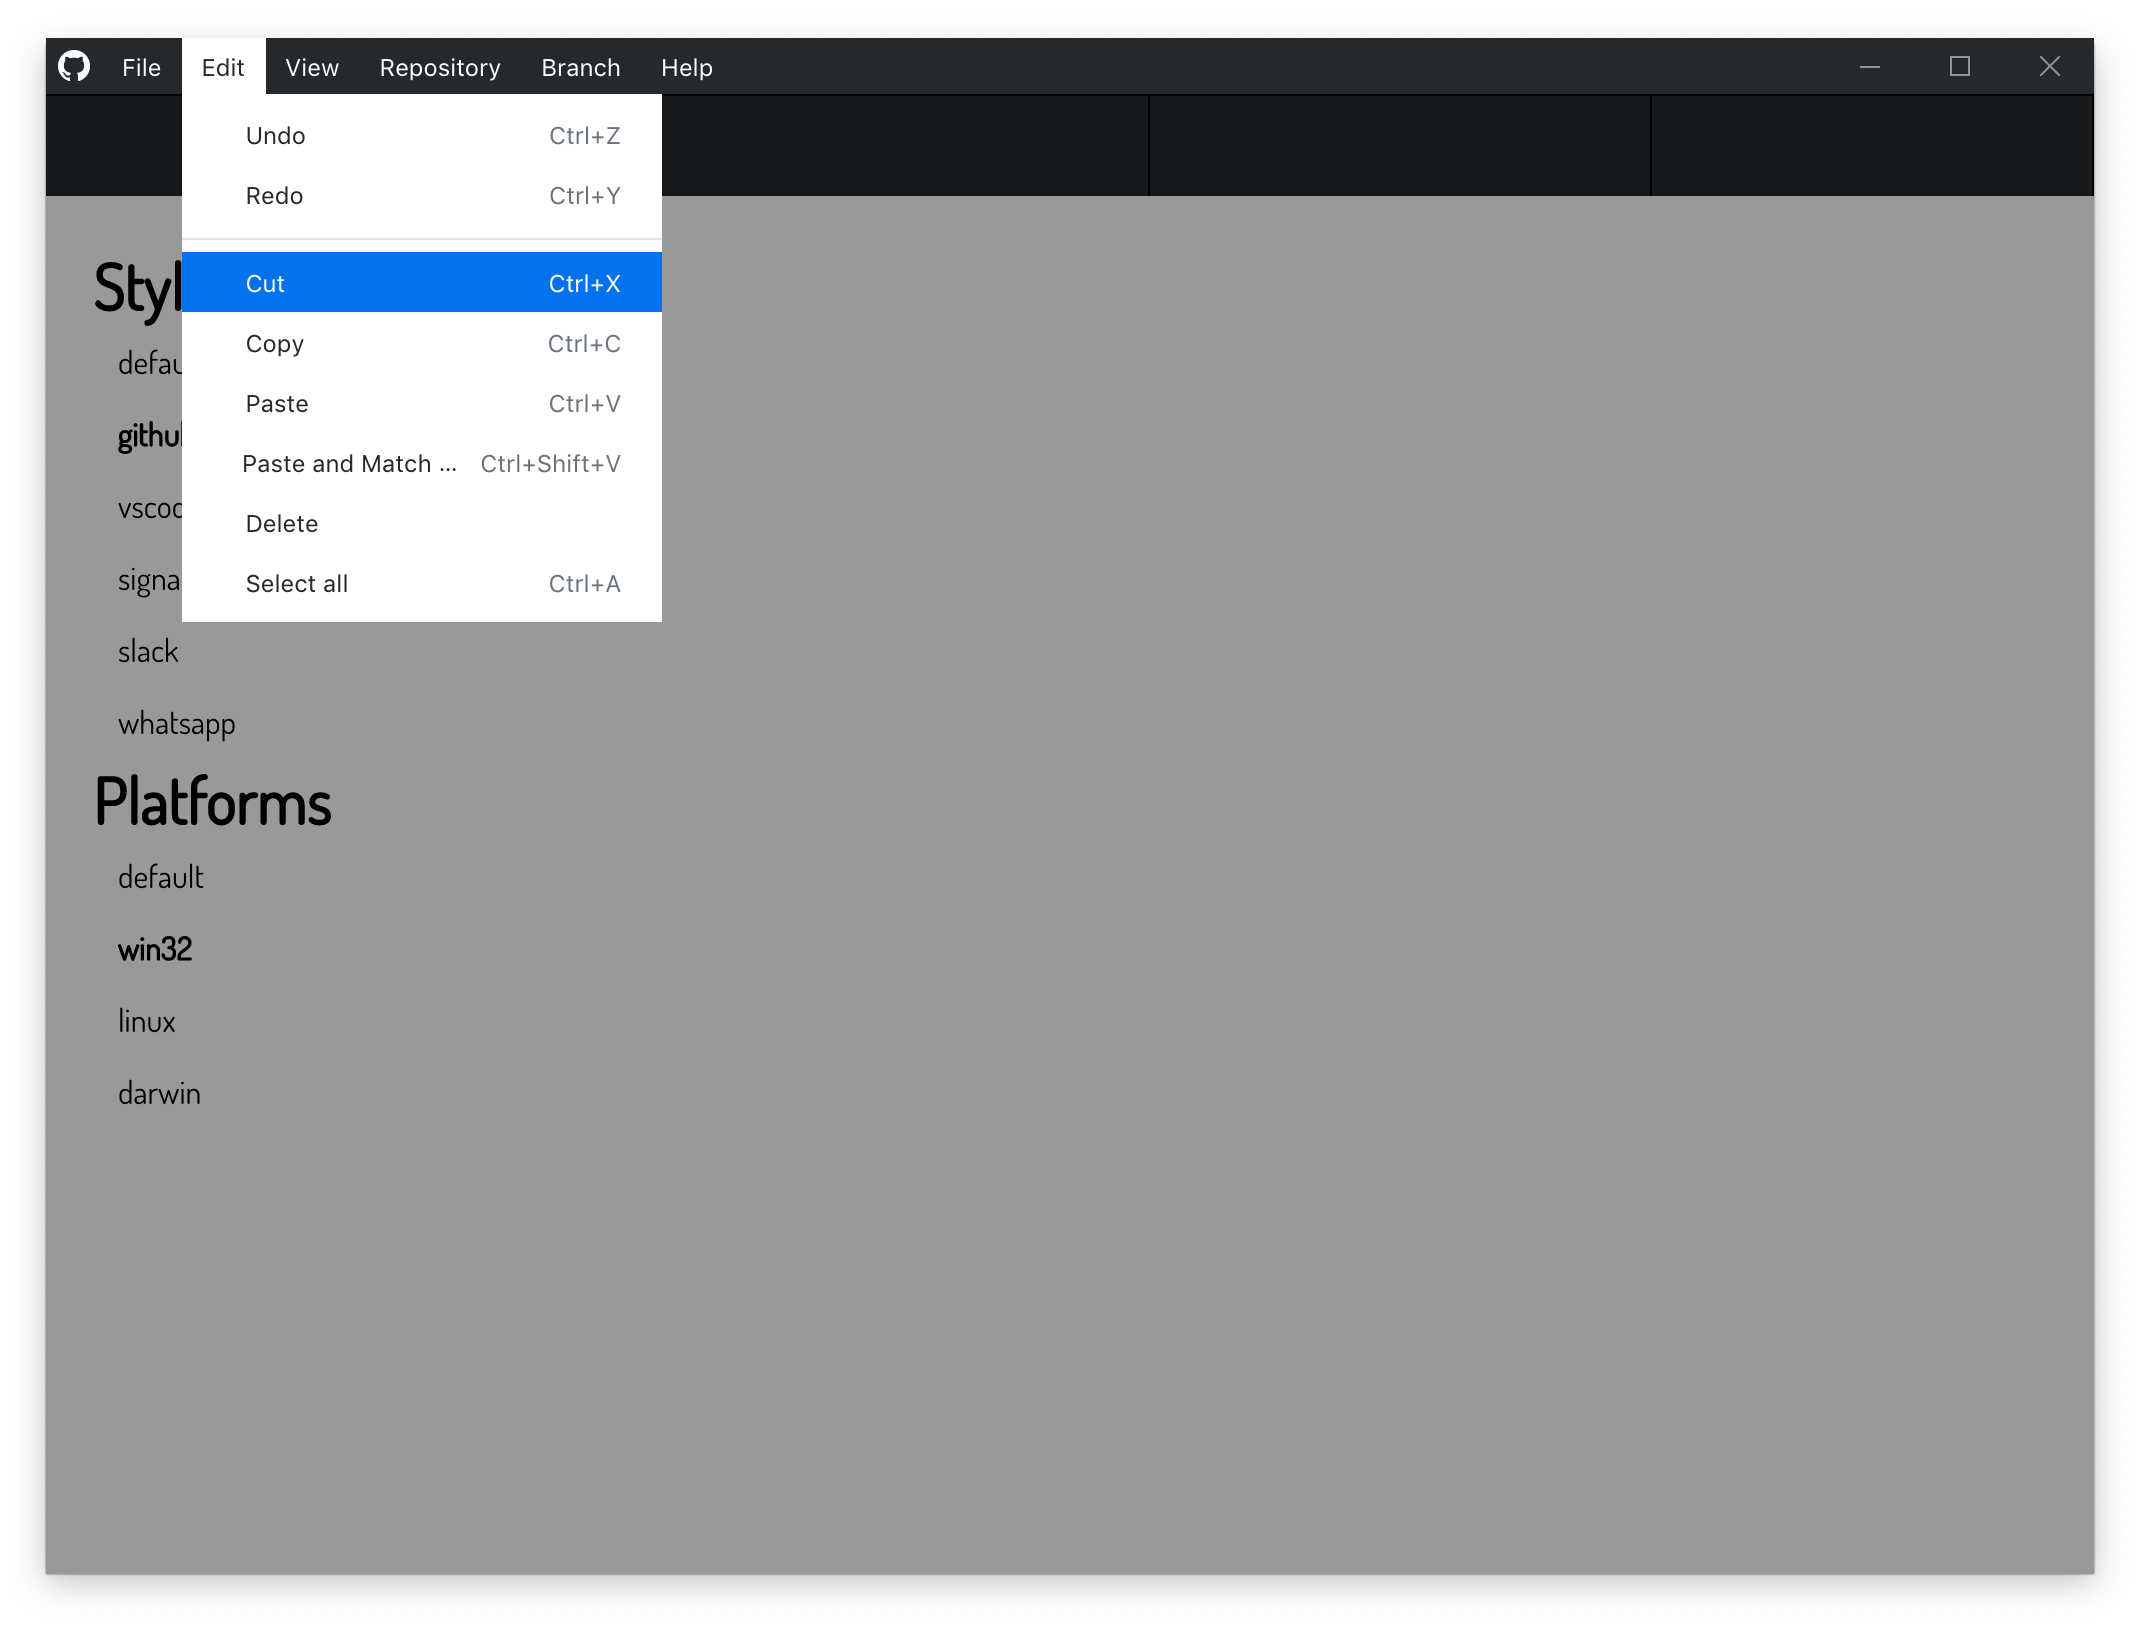Select Paste and Match option
2140x1628 pixels.
[x=349, y=462]
